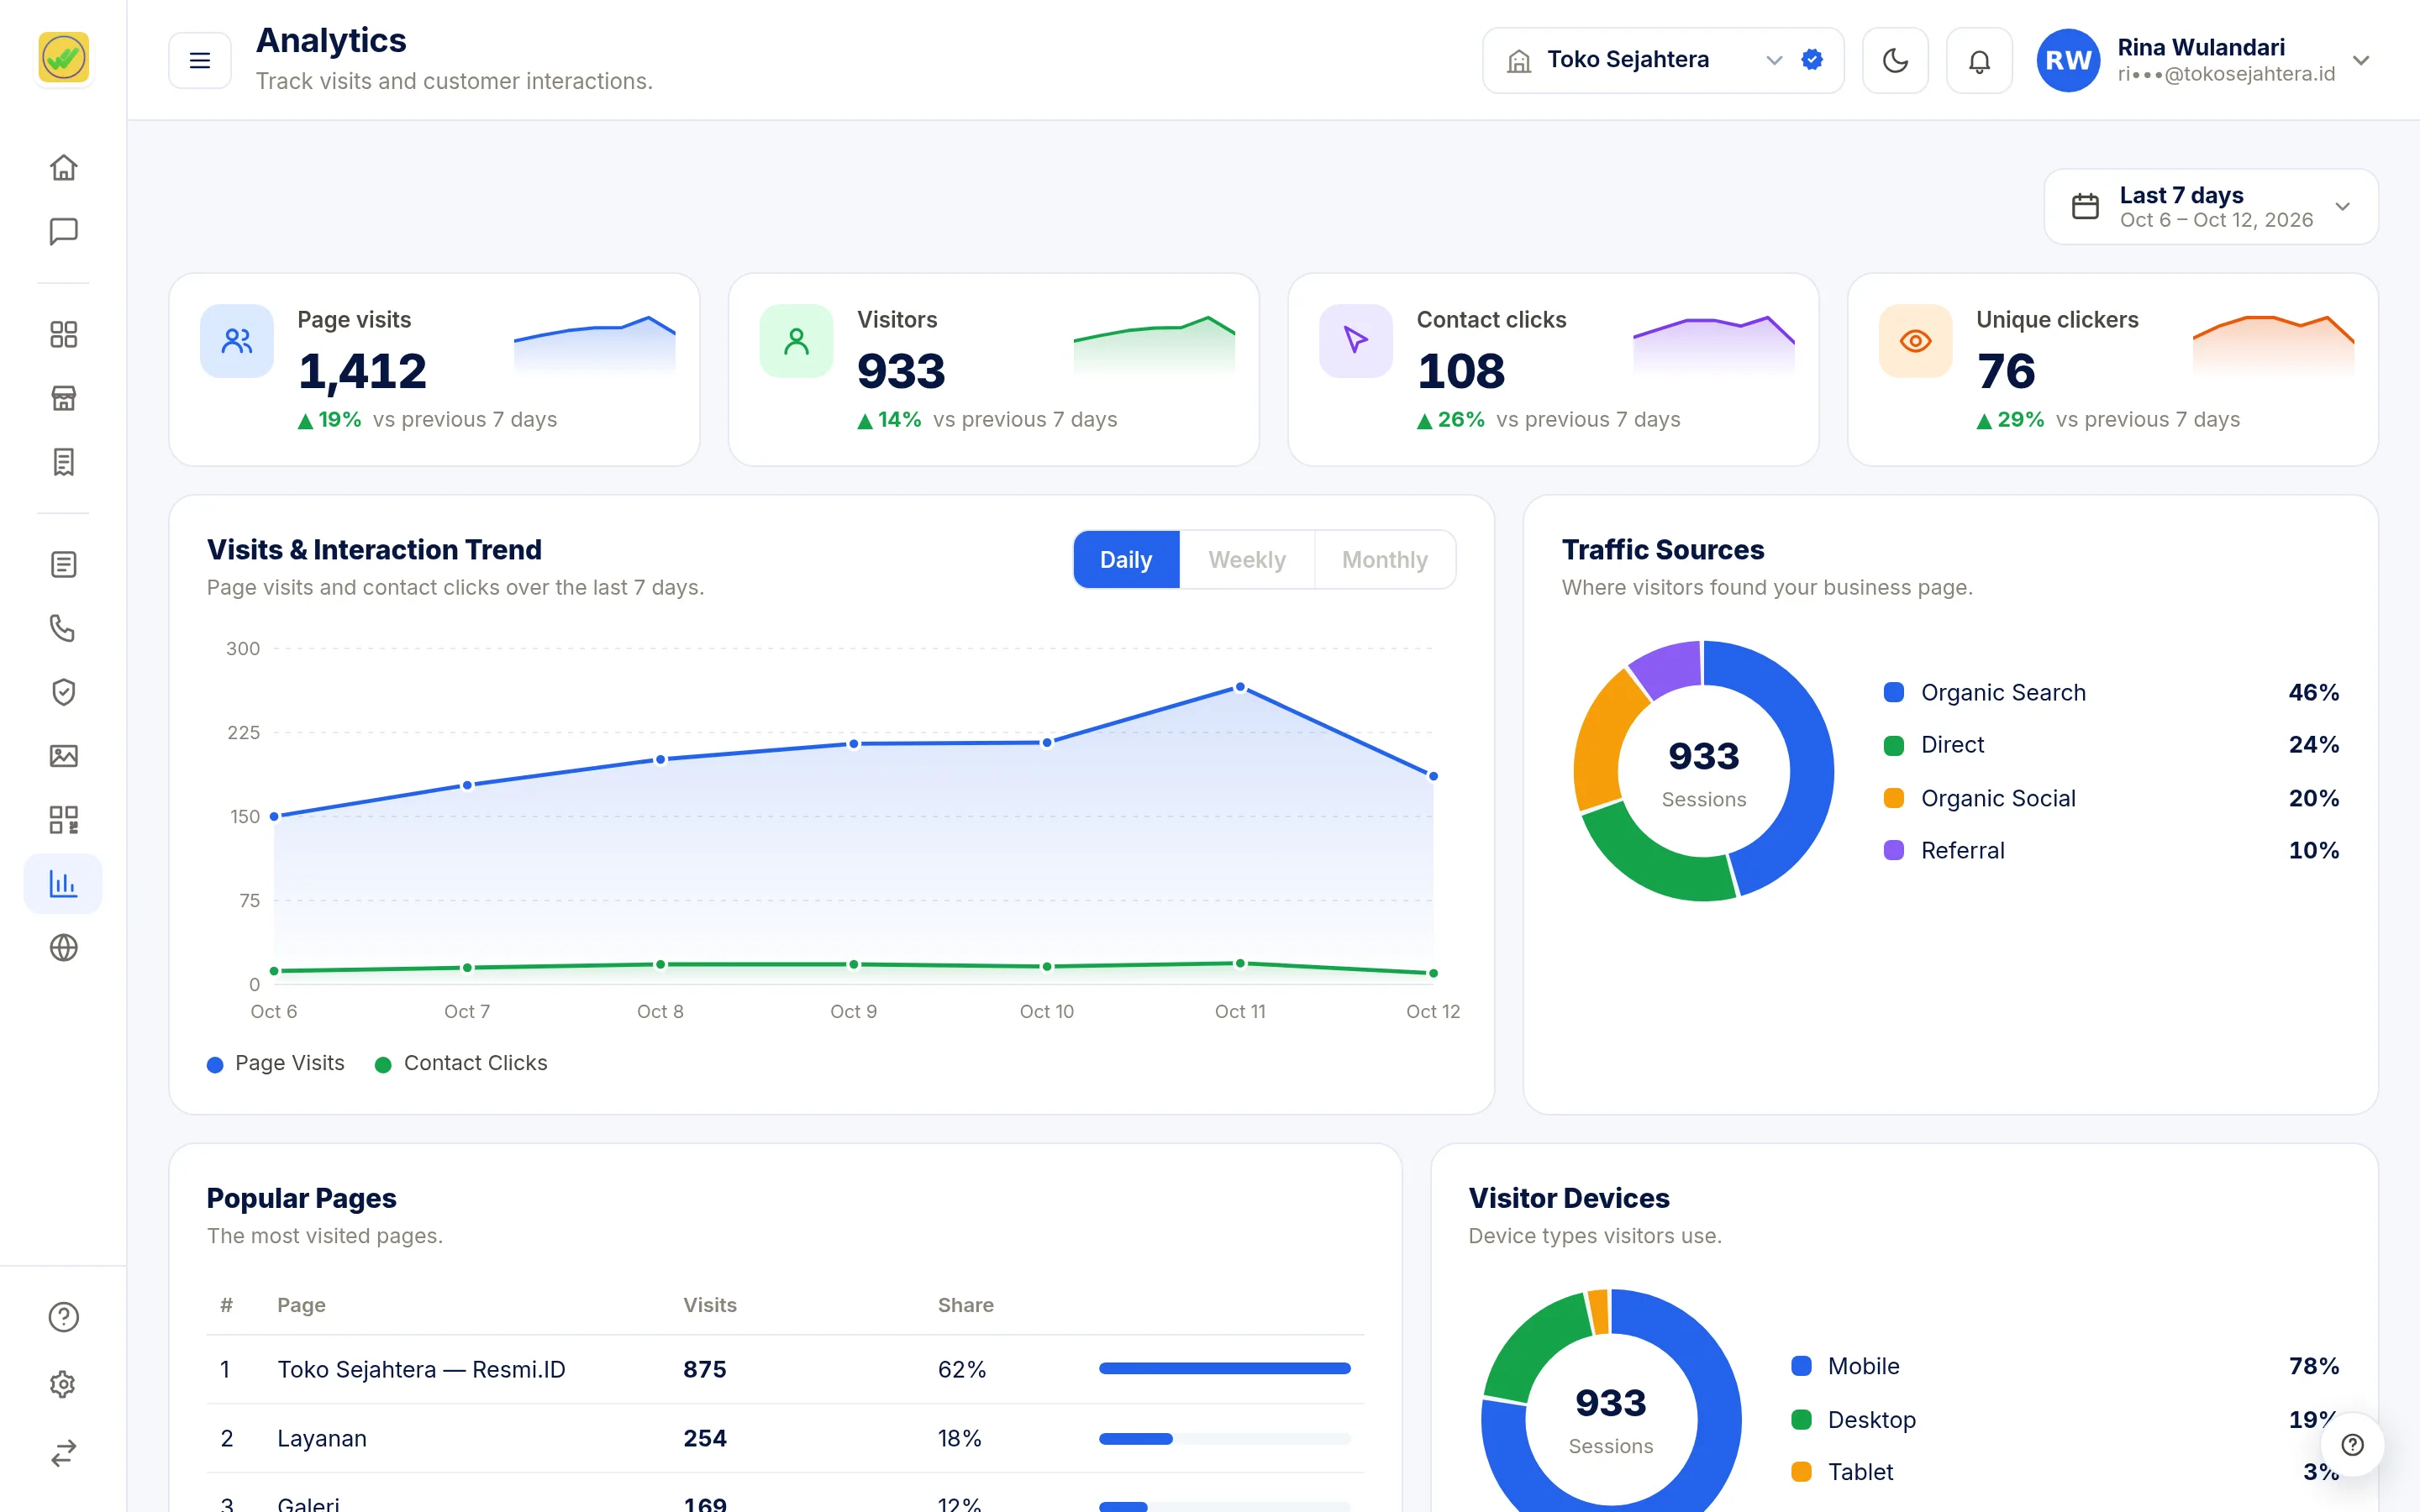Image resolution: width=2420 pixels, height=1512 pixels.
Task: Click the Organic Search blue legend swatch
Action: point(1893,692)
